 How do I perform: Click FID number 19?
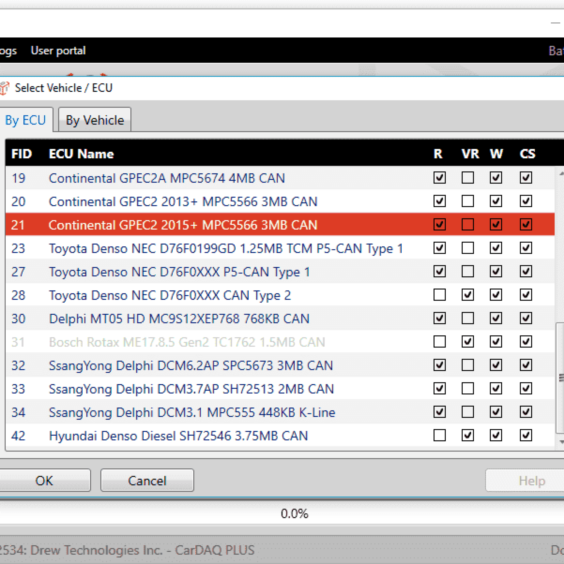18,178
